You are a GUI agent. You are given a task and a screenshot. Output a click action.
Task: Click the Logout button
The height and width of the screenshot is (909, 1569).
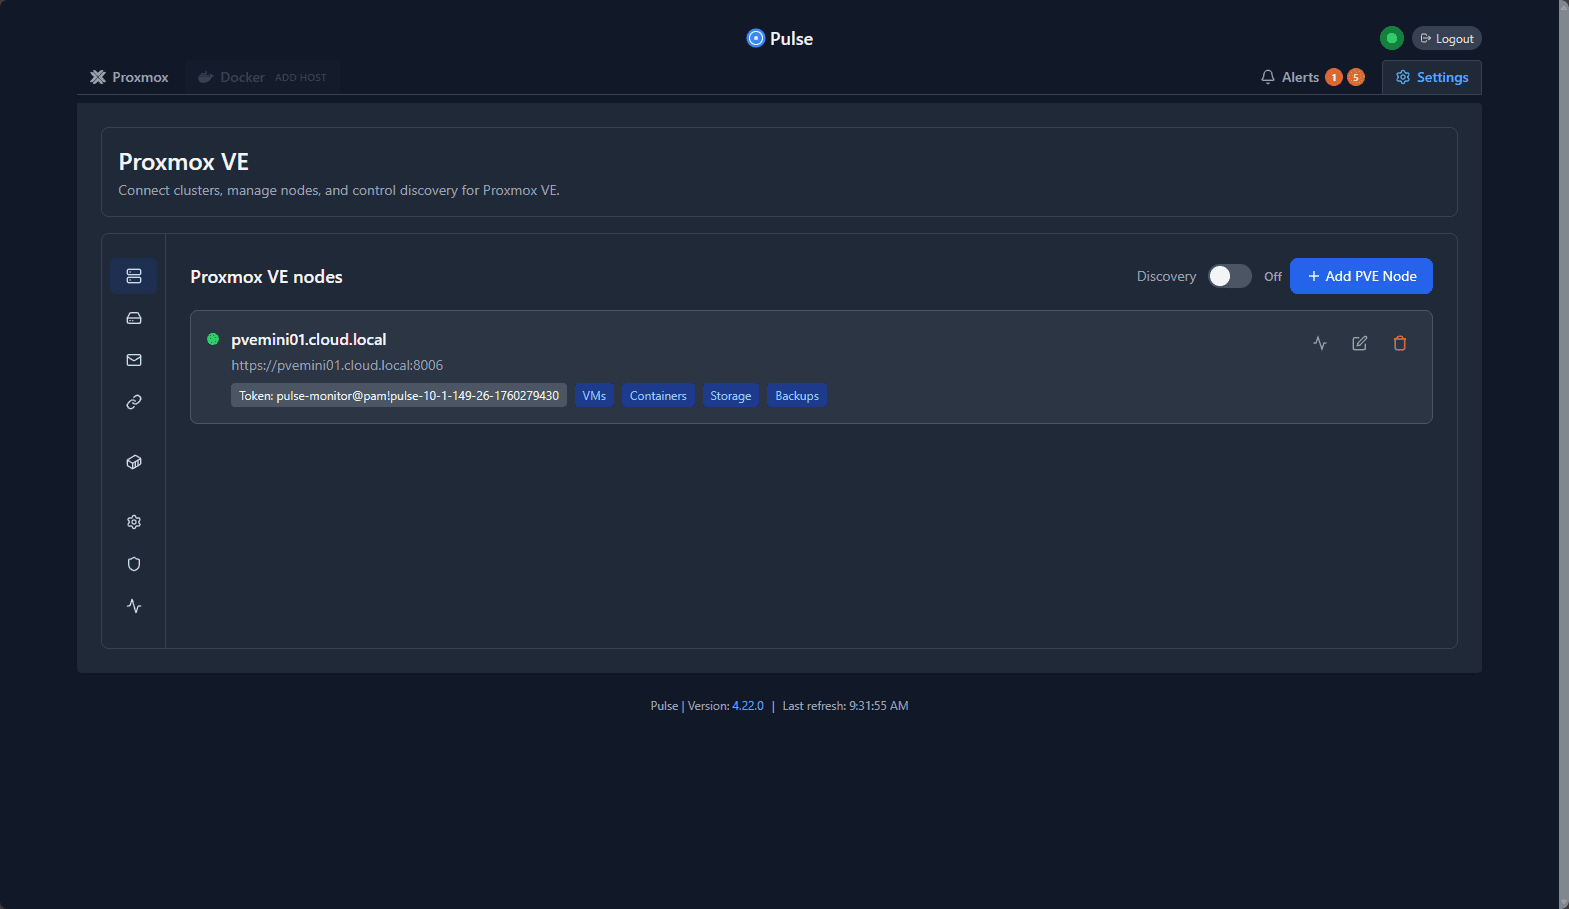(1447, 38)
